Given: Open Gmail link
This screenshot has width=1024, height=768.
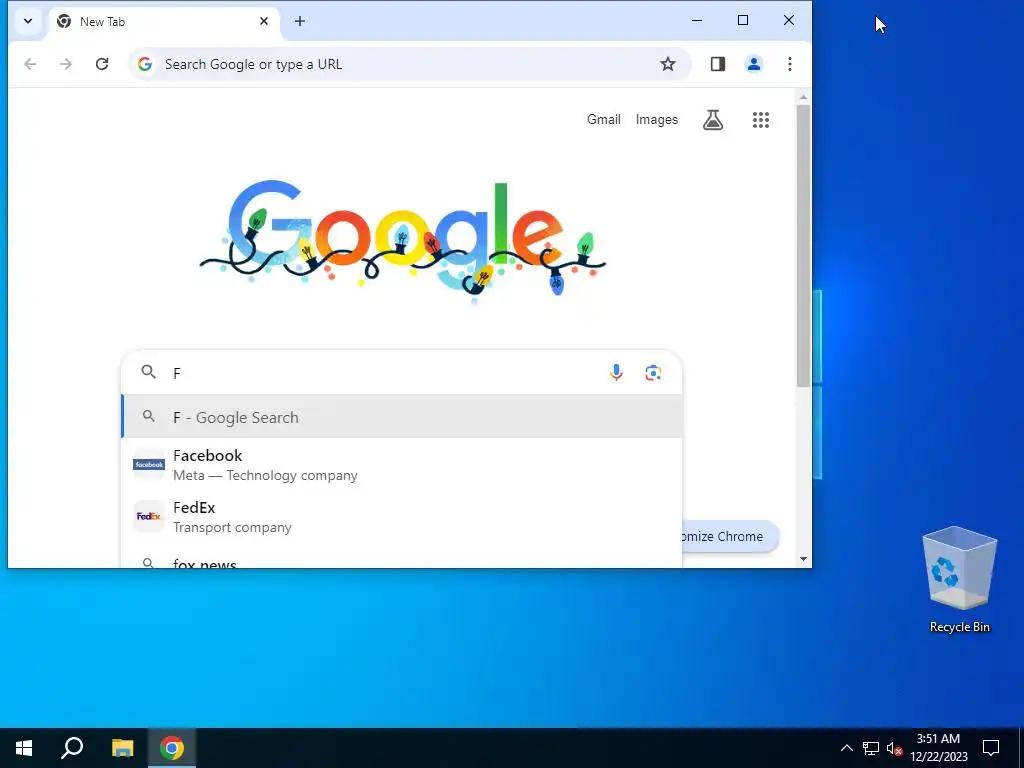Looking at the screenshot, I should [603, 120].
